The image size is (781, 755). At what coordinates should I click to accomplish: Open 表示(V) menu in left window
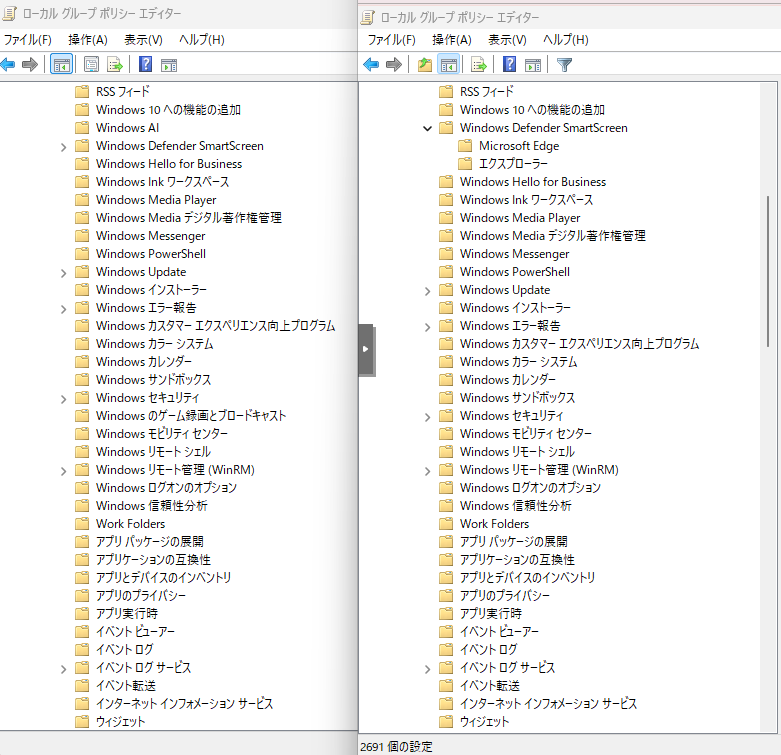(143, 40)
